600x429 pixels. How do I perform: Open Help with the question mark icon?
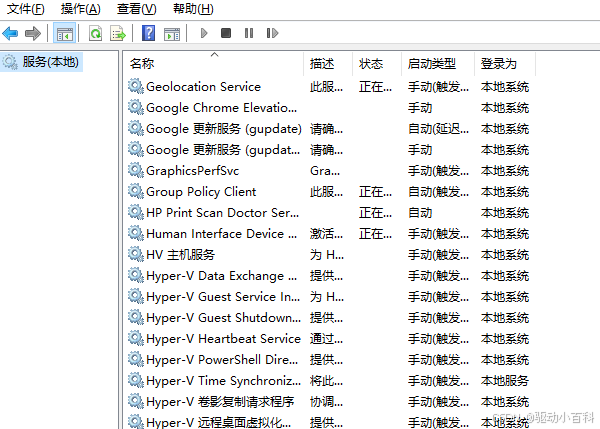click(148, 33)
